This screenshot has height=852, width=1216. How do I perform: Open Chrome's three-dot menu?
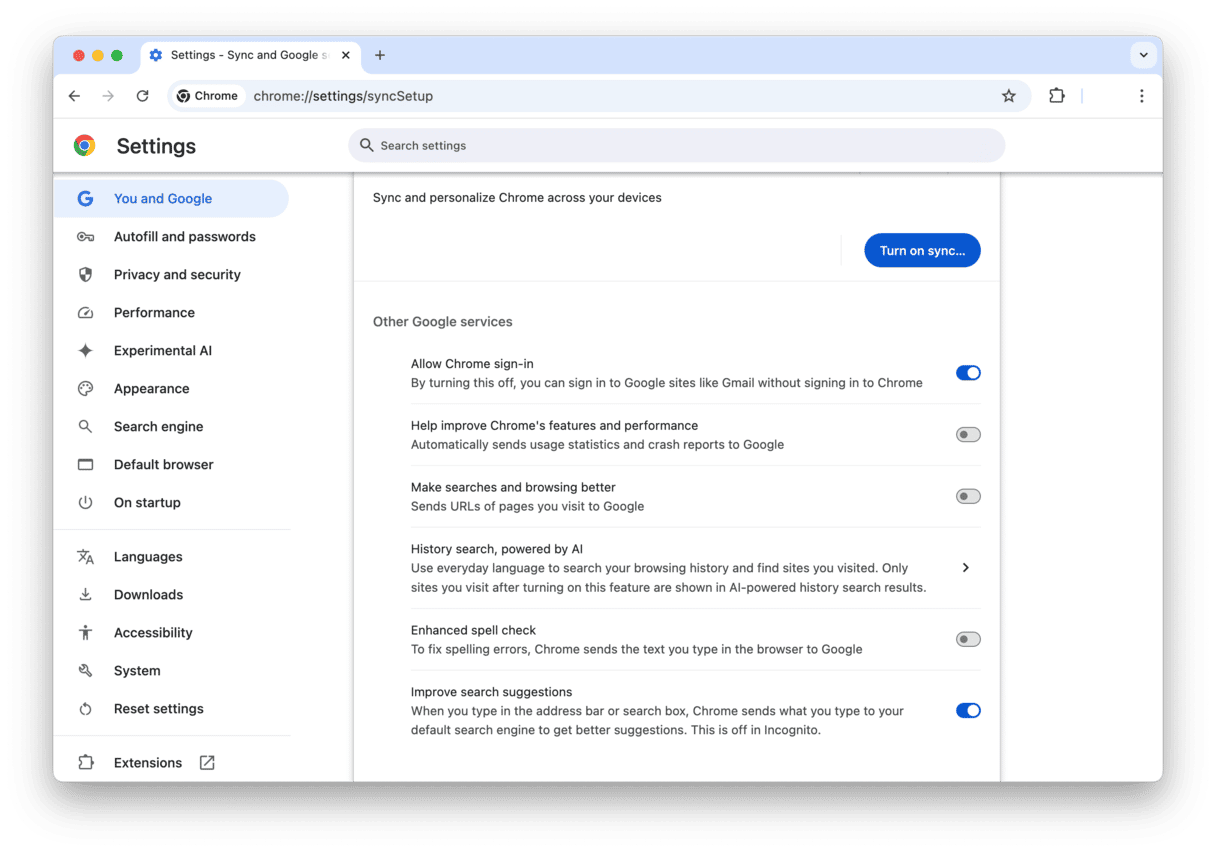coord(1141,96)
